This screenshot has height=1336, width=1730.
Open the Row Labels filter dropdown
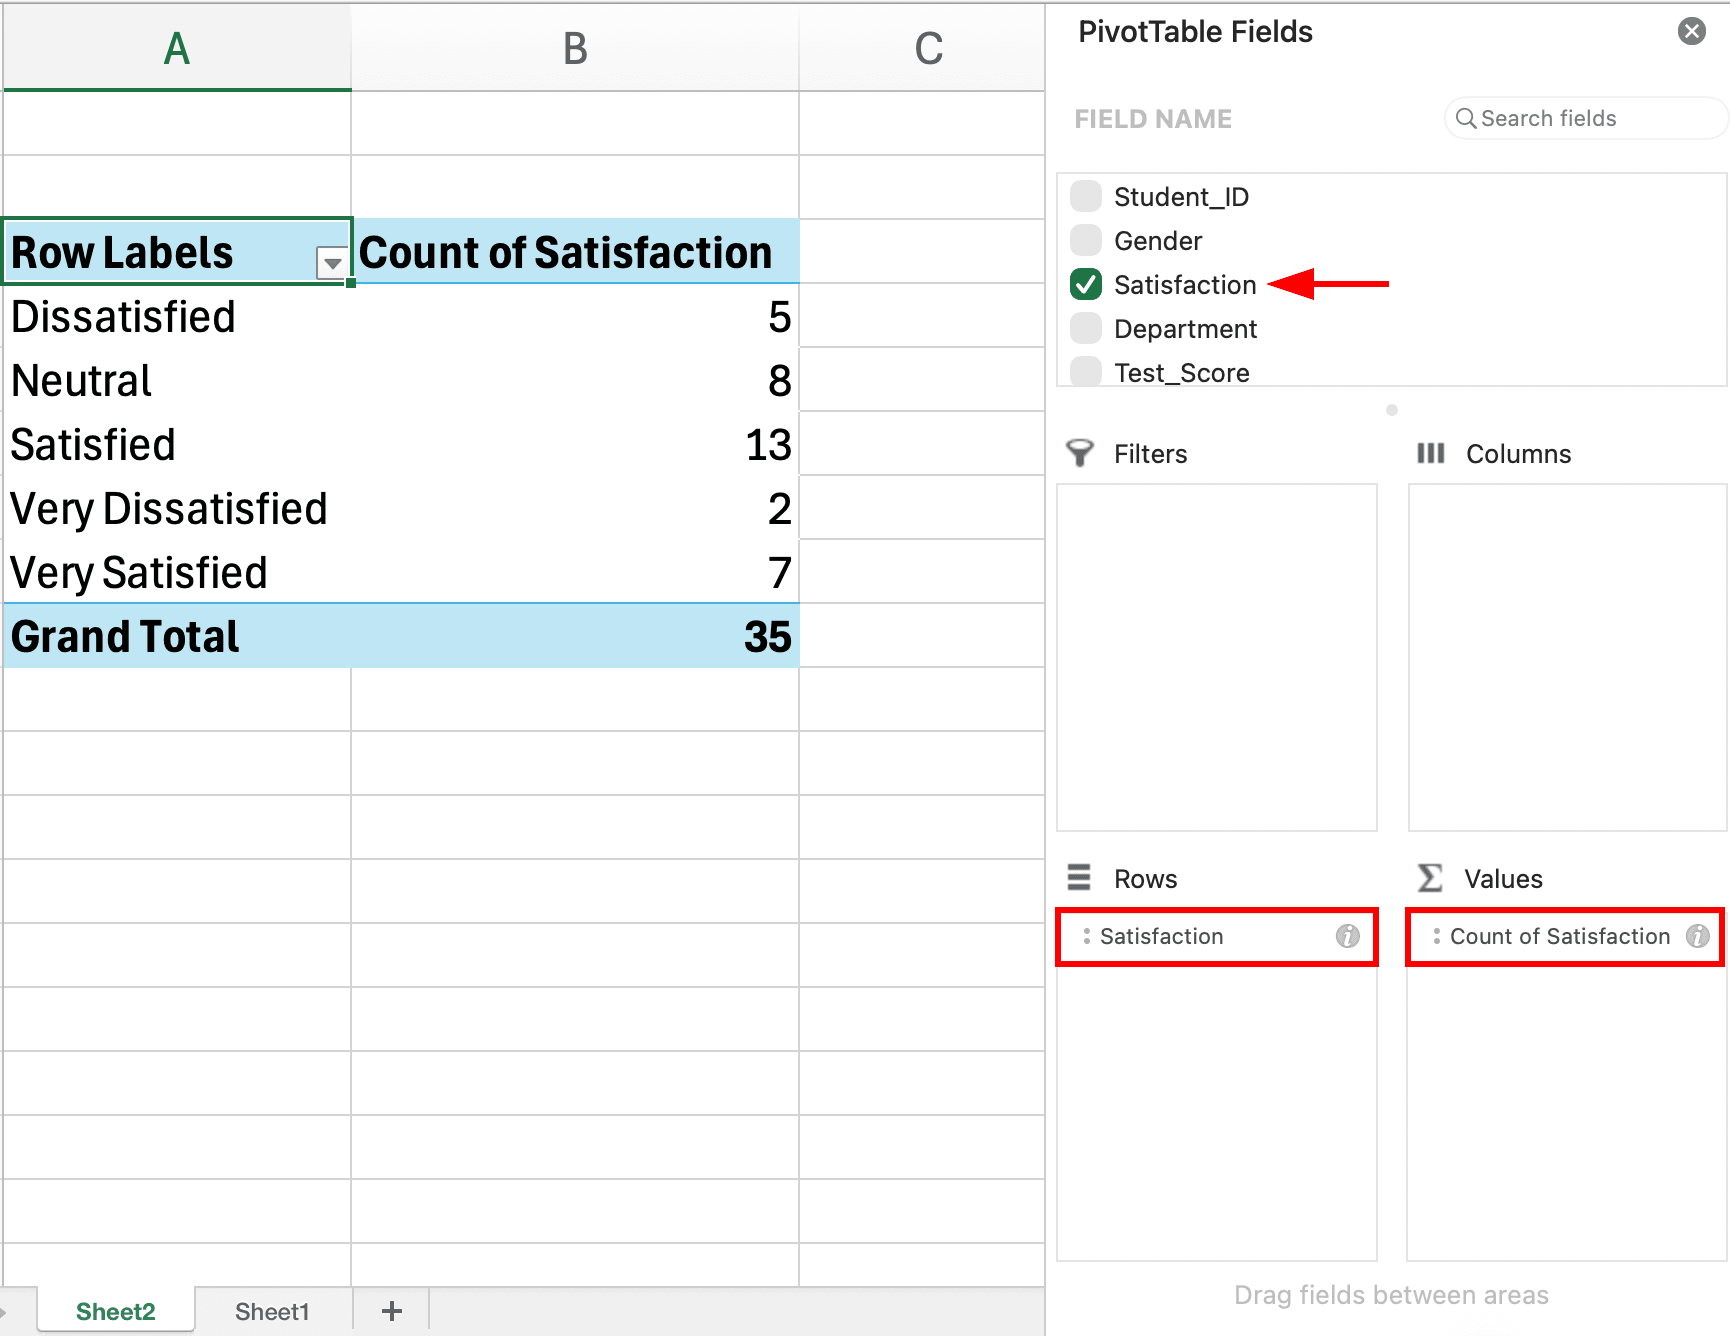pos(331,263)
